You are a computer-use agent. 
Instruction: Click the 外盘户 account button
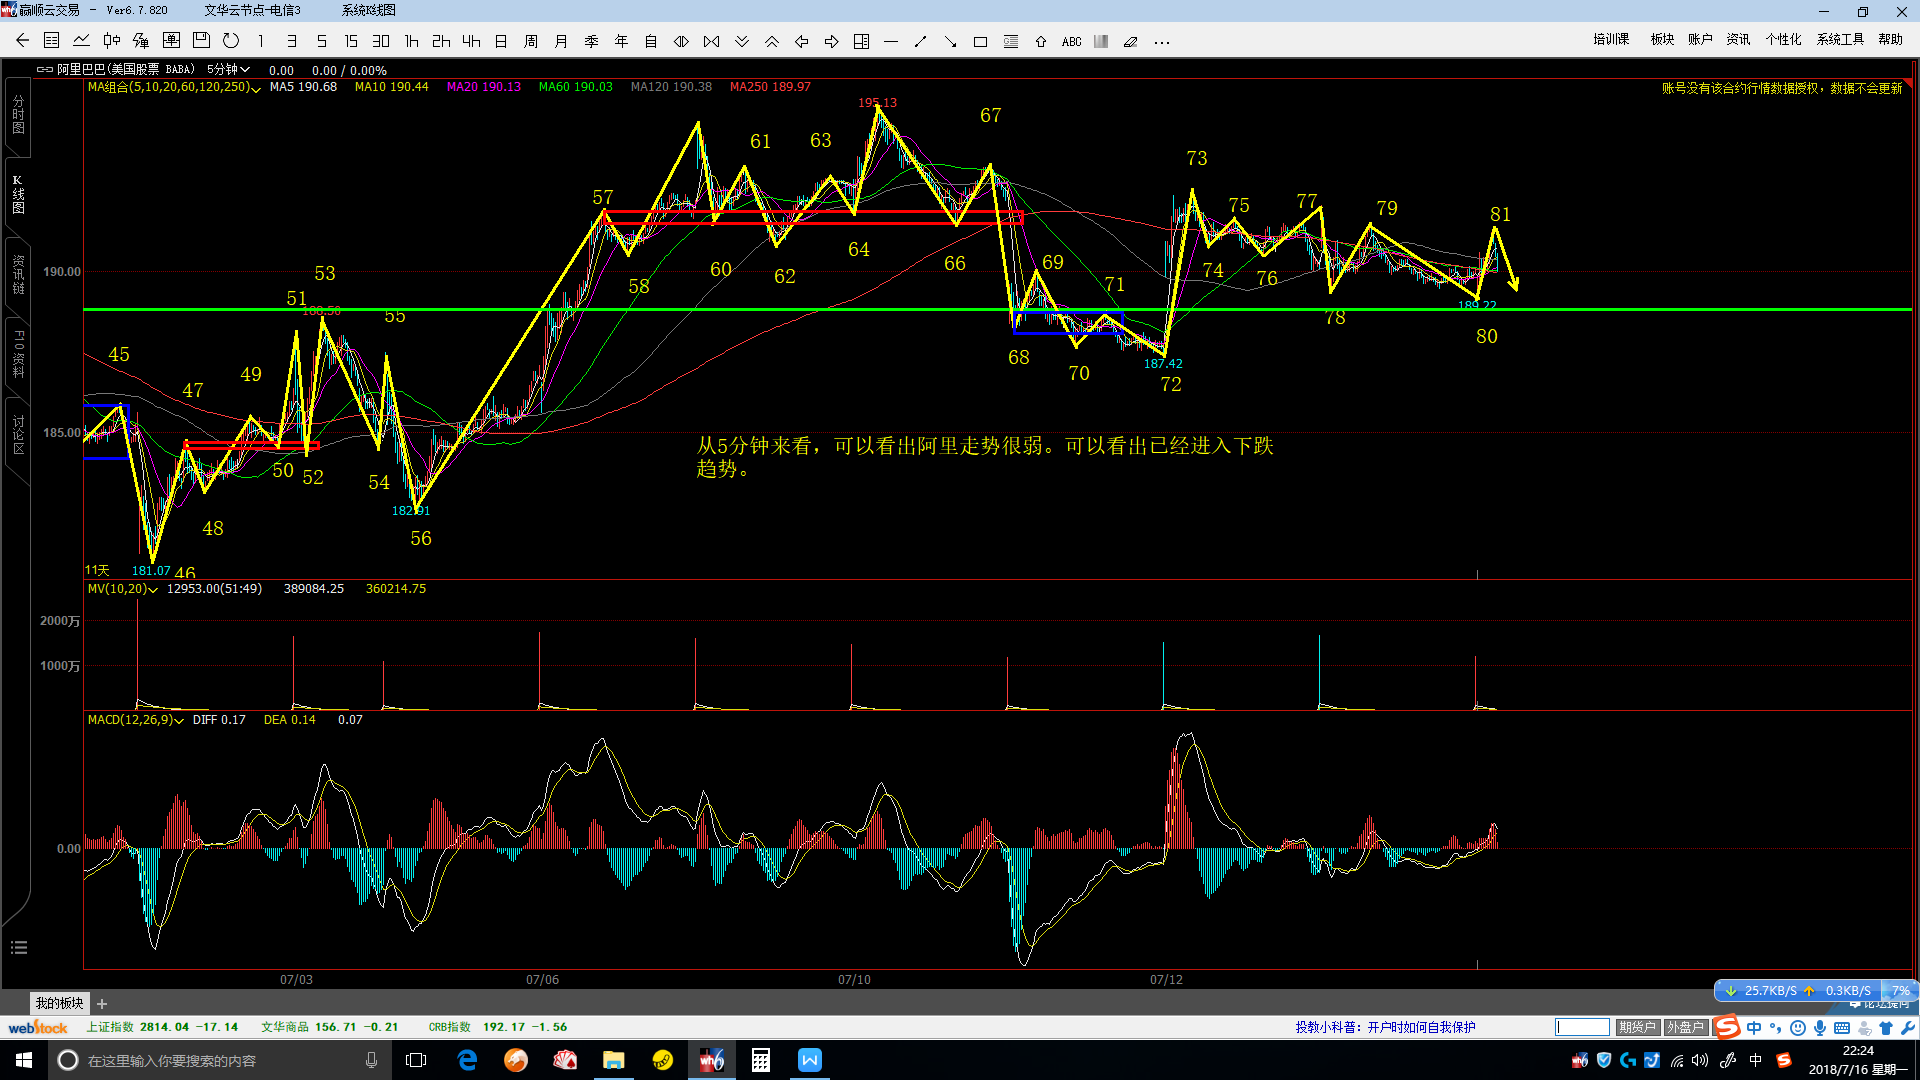1685,1027
